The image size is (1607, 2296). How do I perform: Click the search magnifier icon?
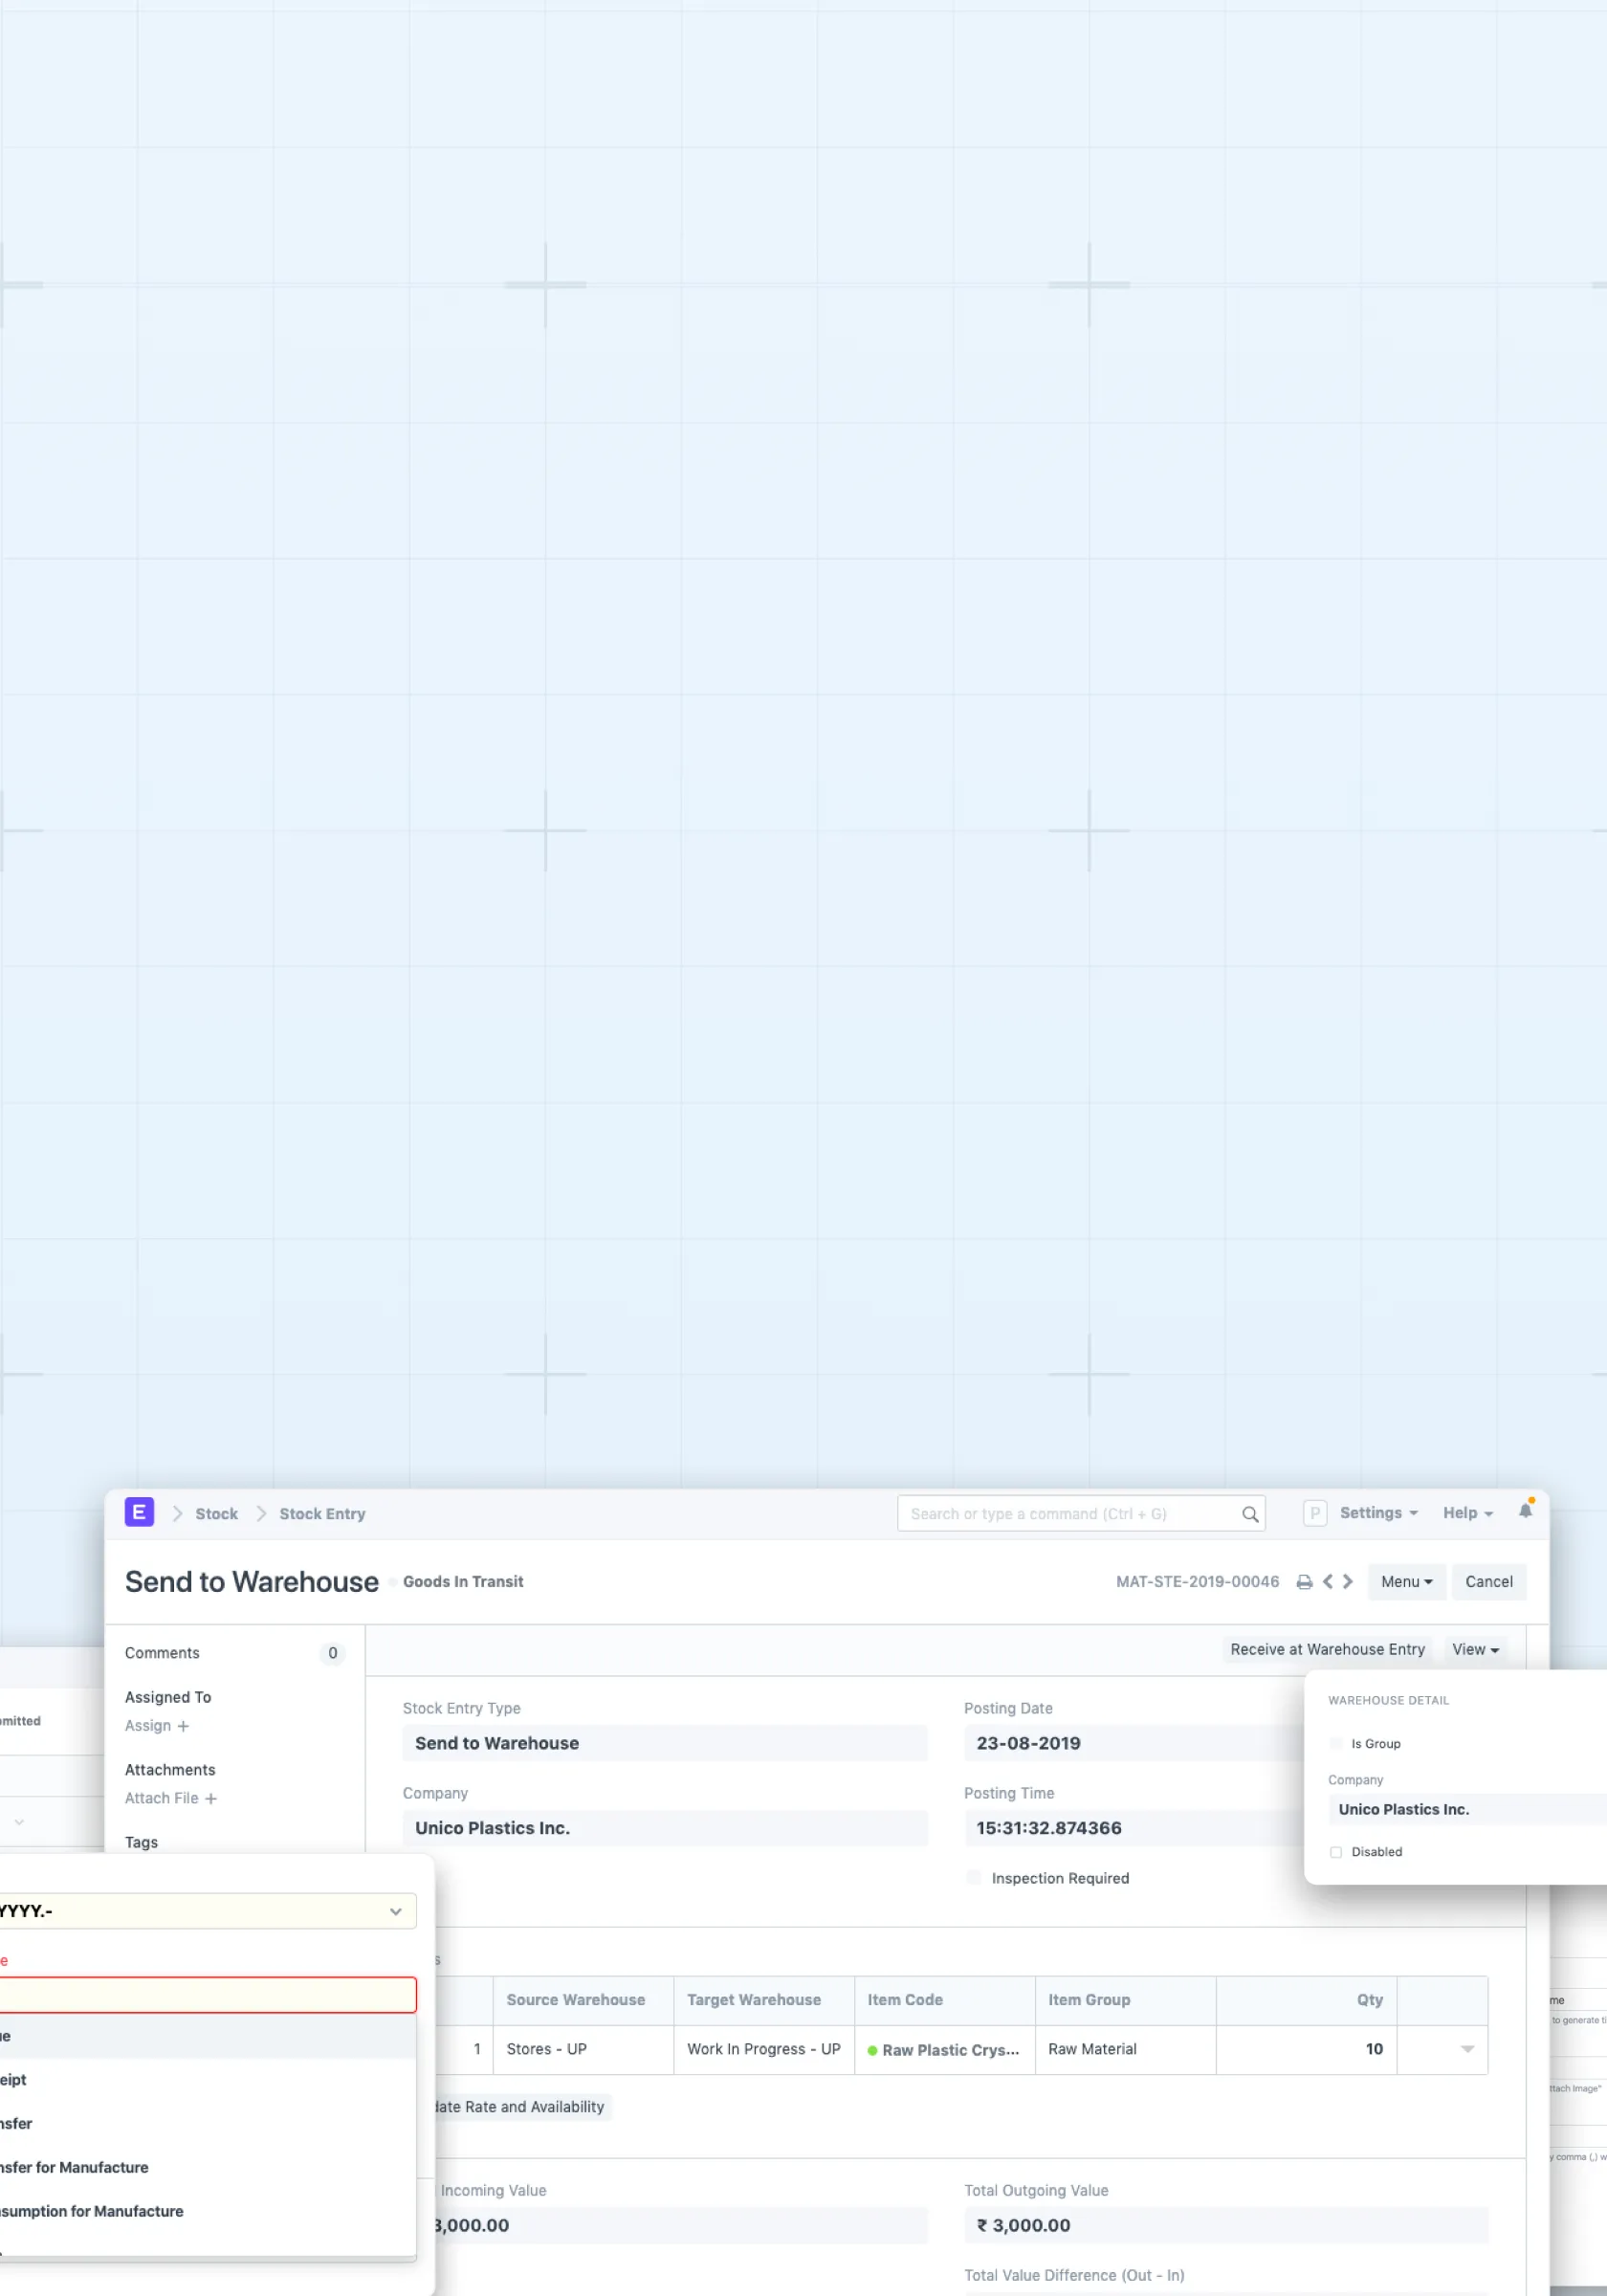point(1249,1514)
